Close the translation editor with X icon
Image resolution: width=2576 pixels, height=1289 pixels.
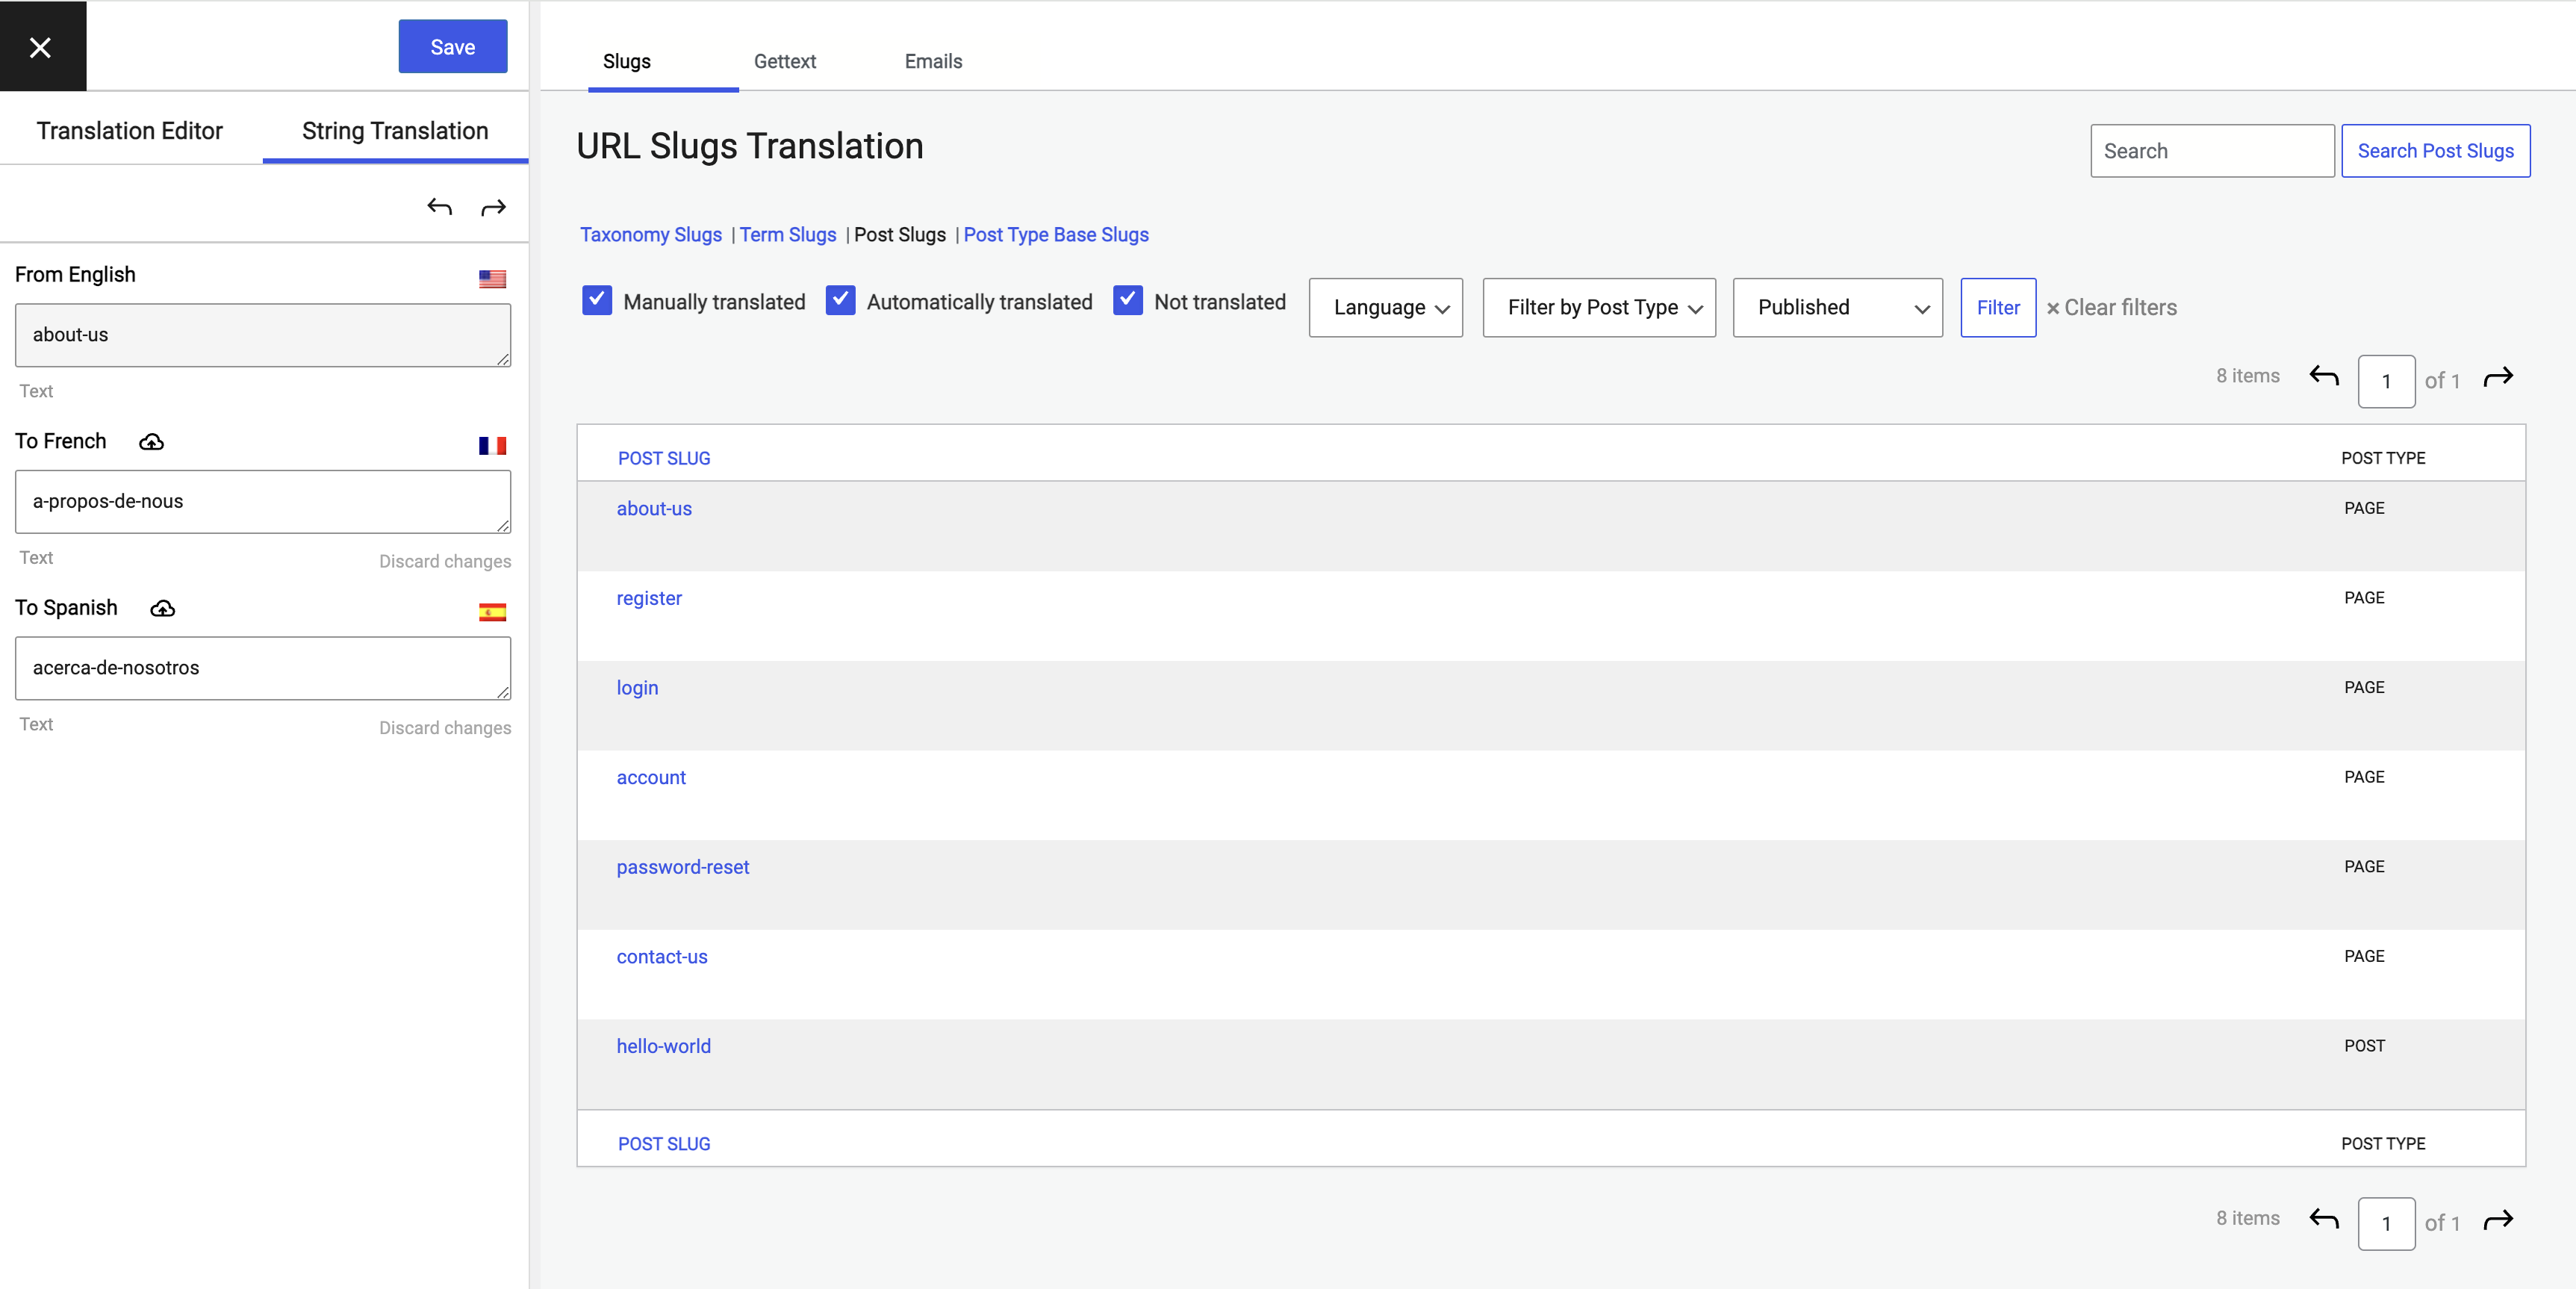40,47
